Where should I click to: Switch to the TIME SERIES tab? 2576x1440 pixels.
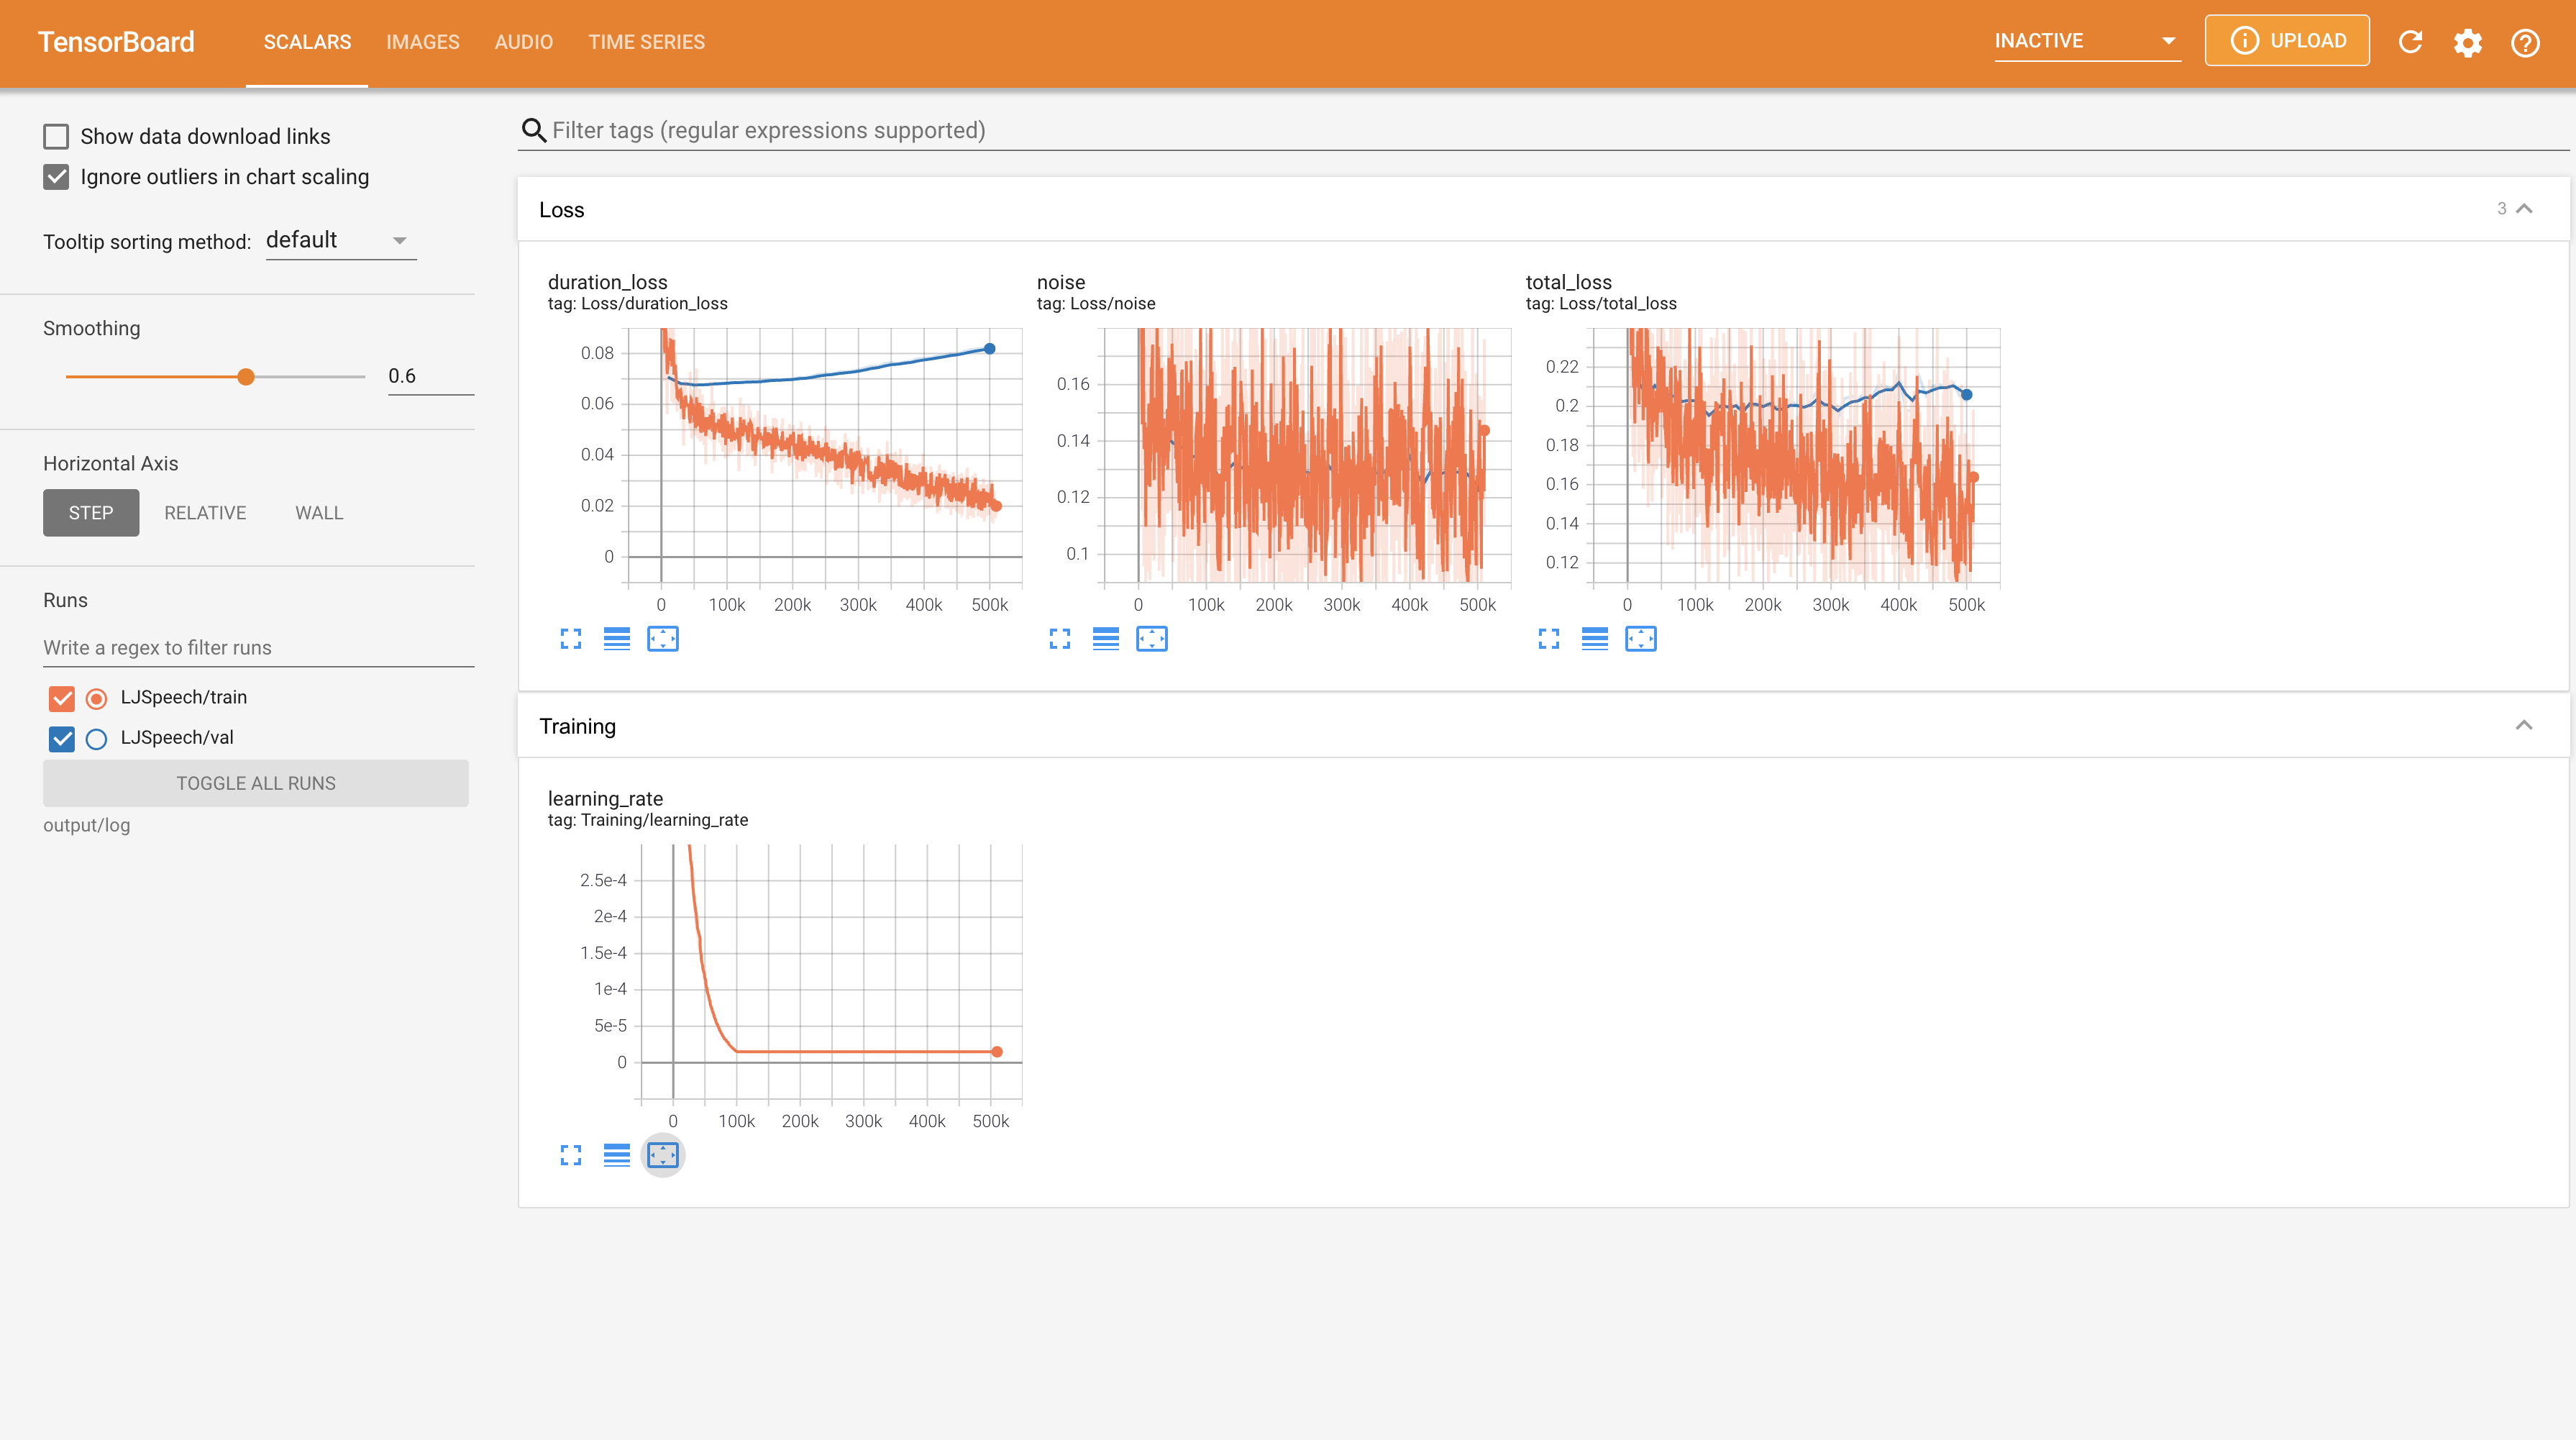click(x=646, y=42)
